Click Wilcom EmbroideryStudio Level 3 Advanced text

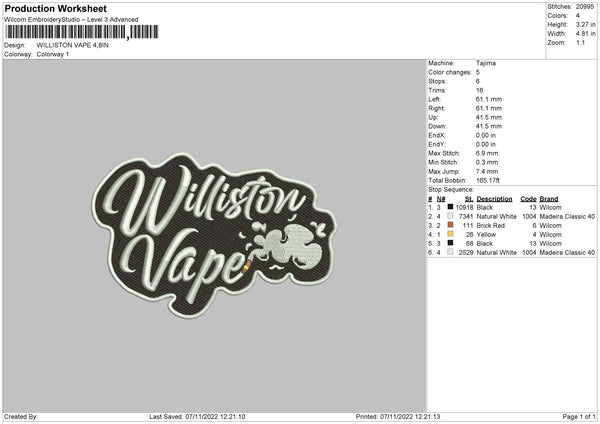(71, 20)
